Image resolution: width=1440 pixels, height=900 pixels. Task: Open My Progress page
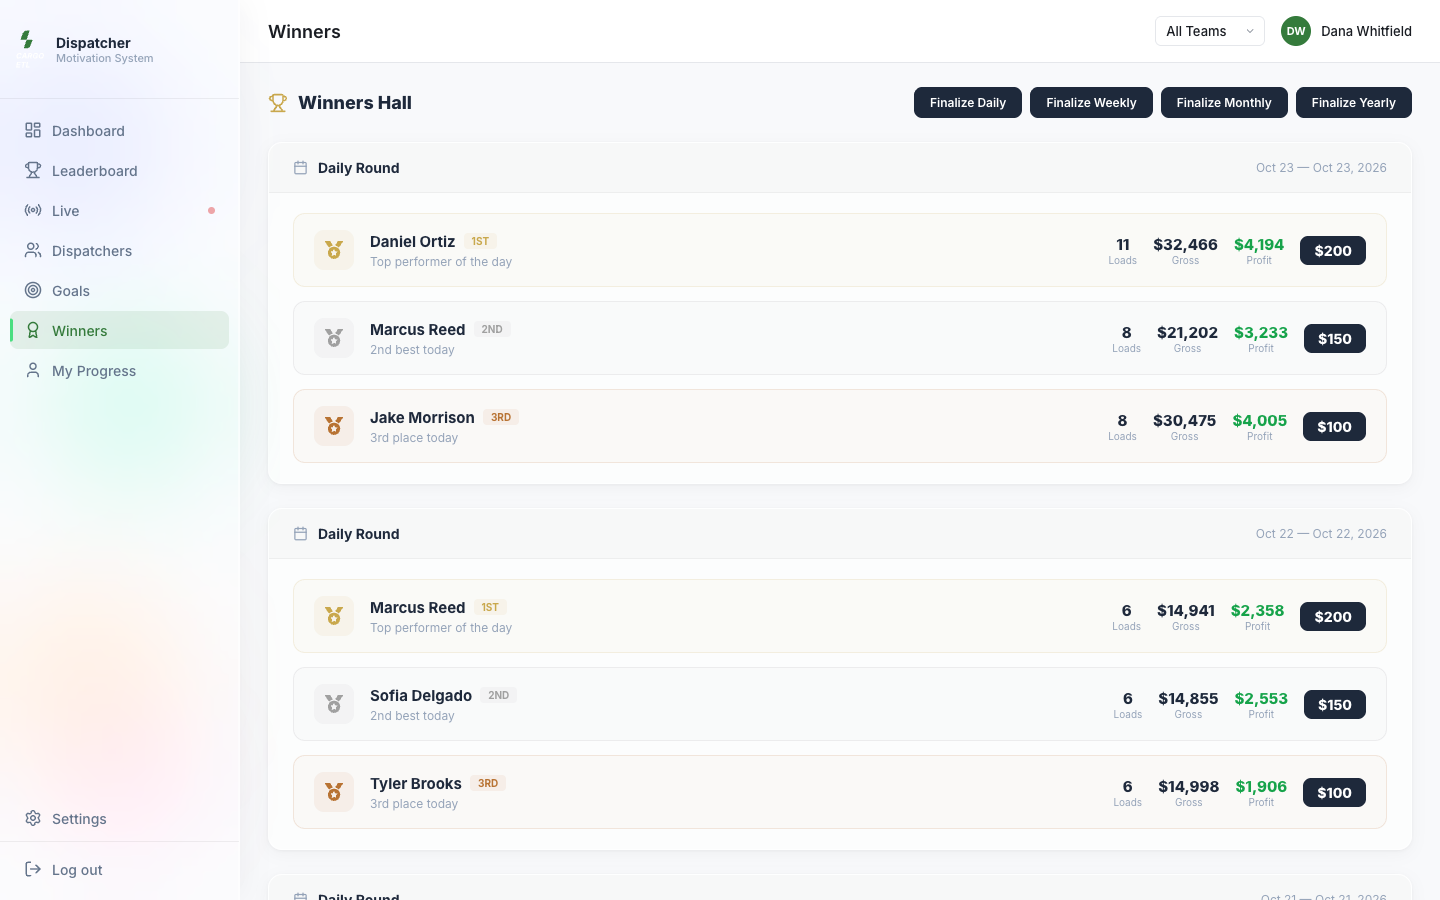119,371
